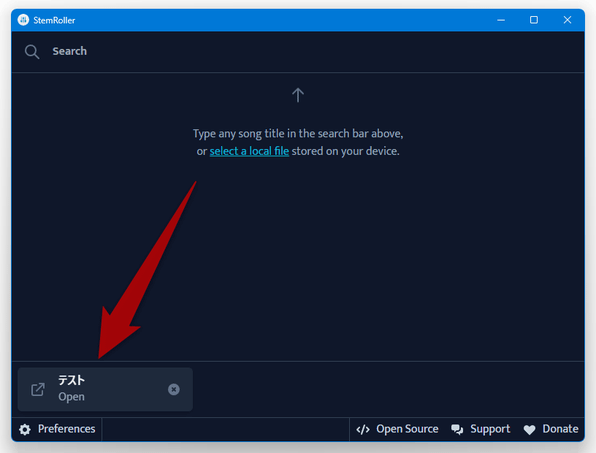This screenshot has width=596, height=453.
Task: Click the Preferences label
Action: (x=67, y=429)
